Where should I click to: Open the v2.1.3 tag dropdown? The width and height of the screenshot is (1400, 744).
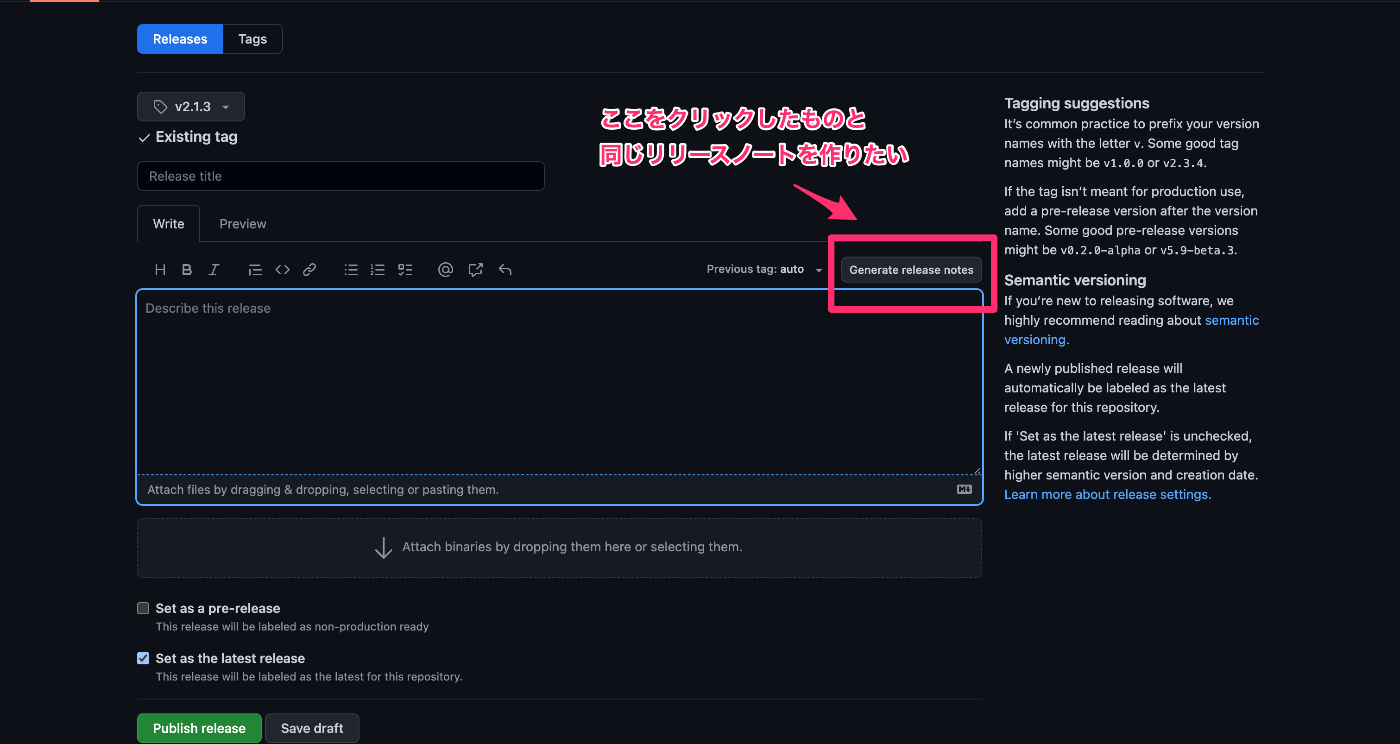coord(190,106)
